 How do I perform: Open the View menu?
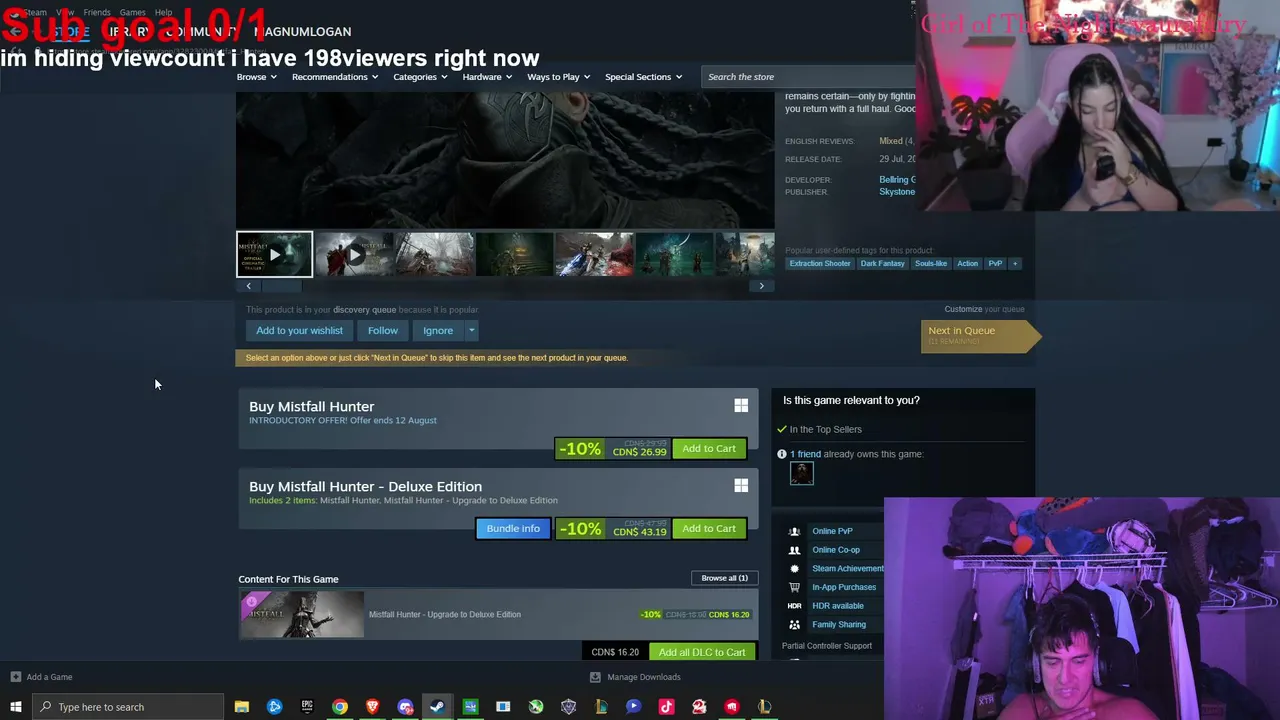[x=65, y=13]
